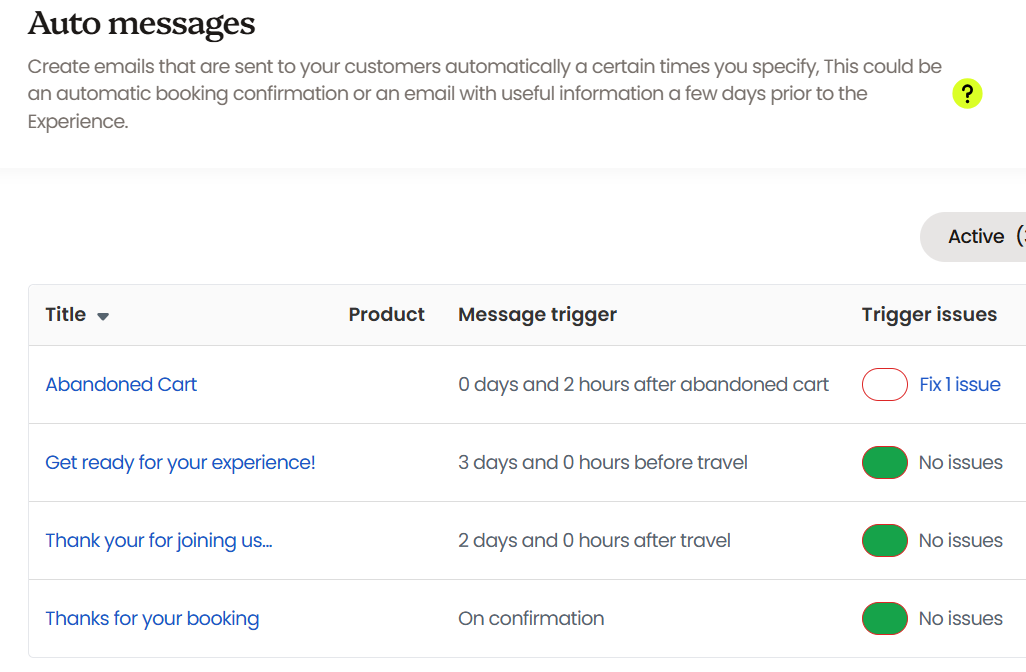Open the yellow help question mark icon
Screen dimensions: 1026x672
967,94
